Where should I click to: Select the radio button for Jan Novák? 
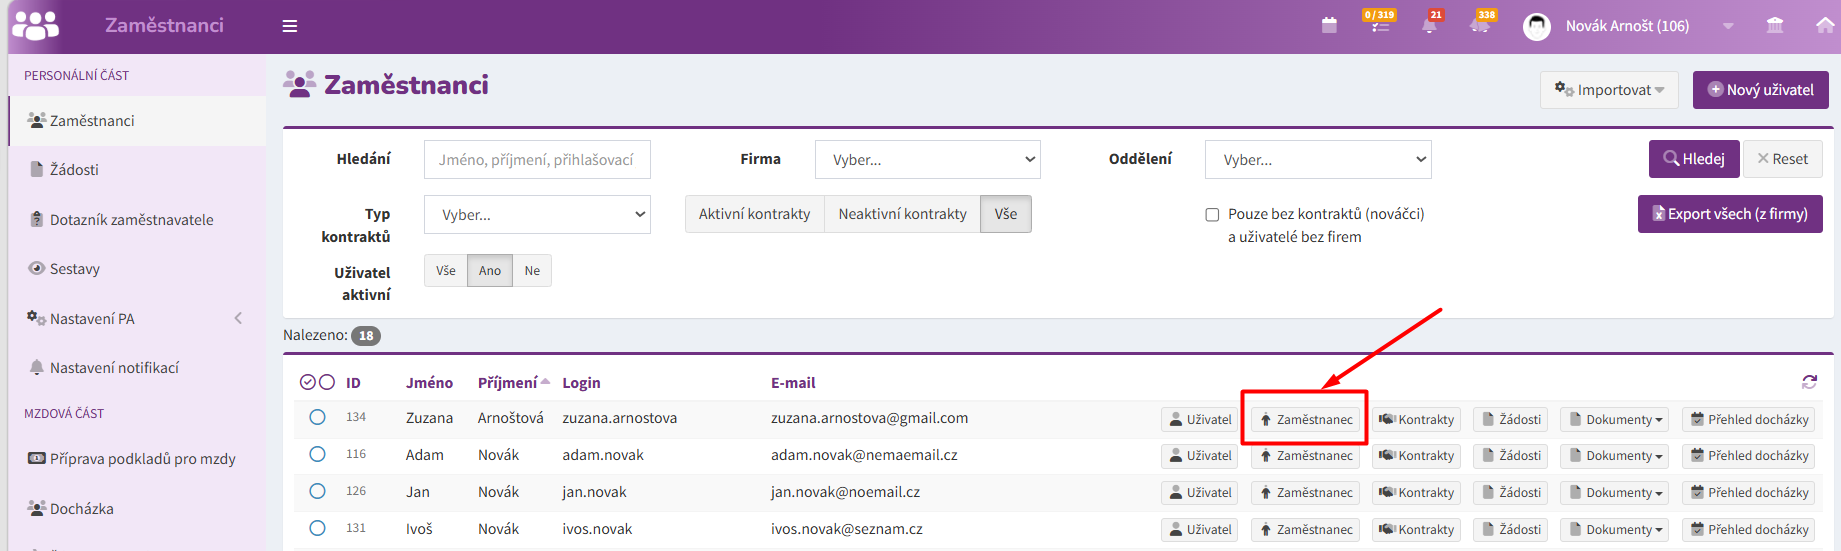tap(317, 491)
